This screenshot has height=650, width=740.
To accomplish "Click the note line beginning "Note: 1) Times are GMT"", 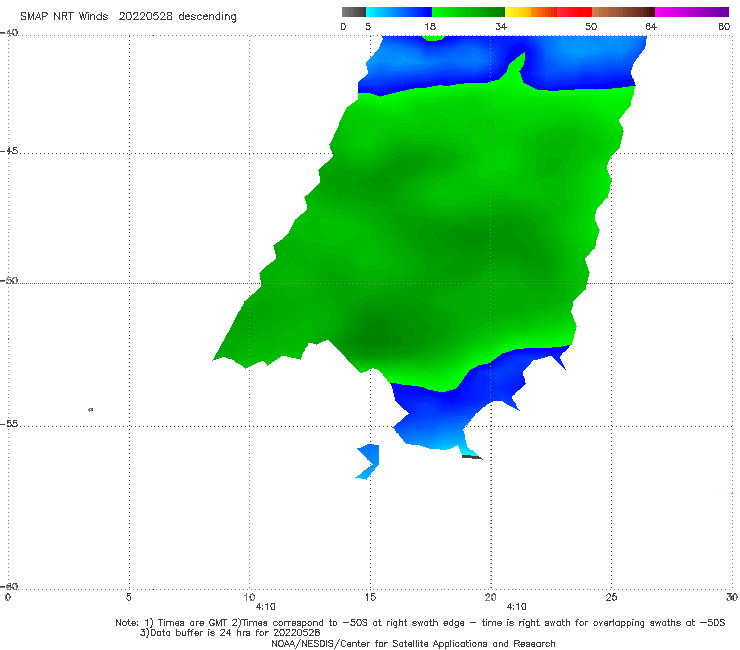I will coord(420,623).
